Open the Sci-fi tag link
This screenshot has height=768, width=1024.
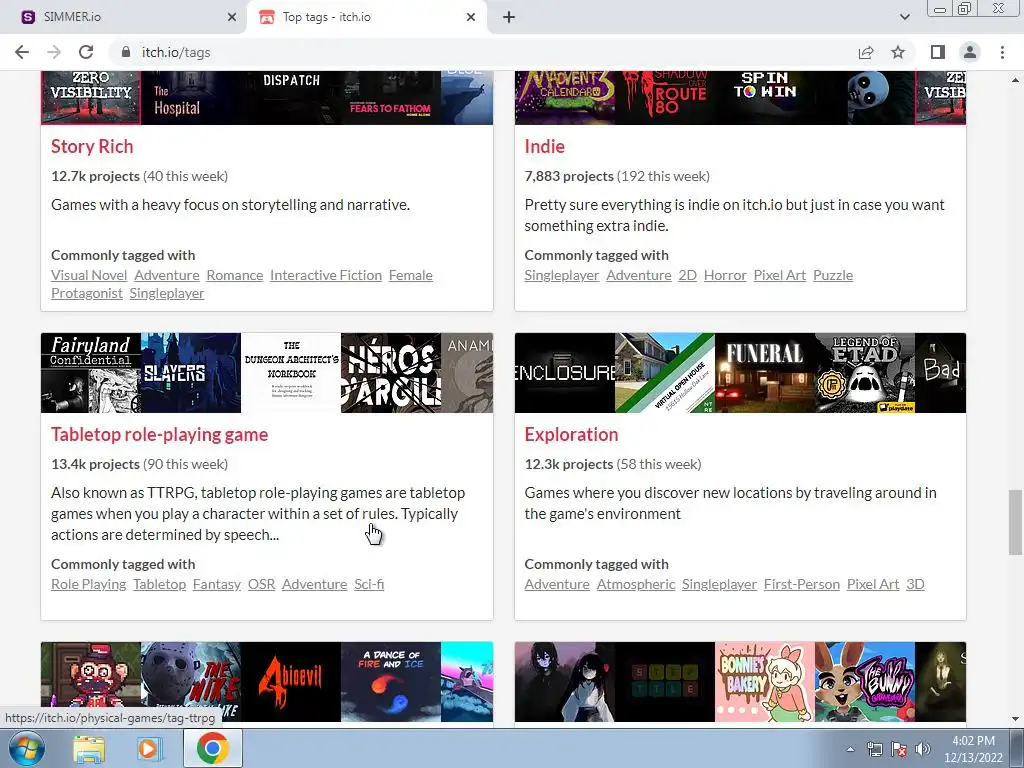point(369,584)
